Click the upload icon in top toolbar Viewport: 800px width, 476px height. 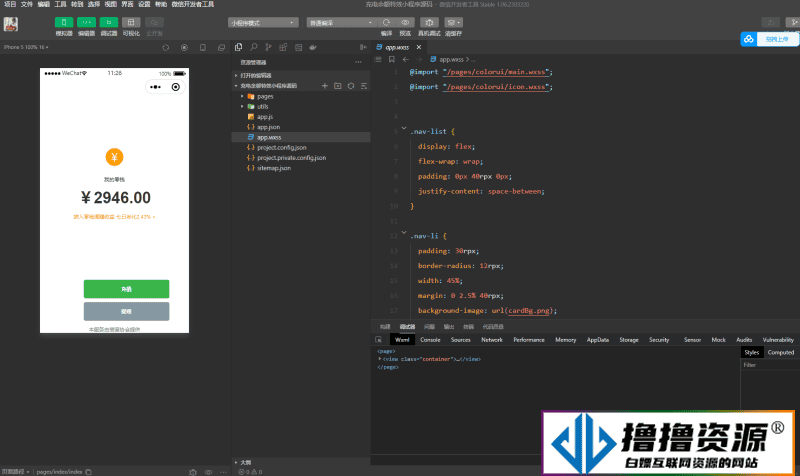pyautogui.click(x=770, y=22)
